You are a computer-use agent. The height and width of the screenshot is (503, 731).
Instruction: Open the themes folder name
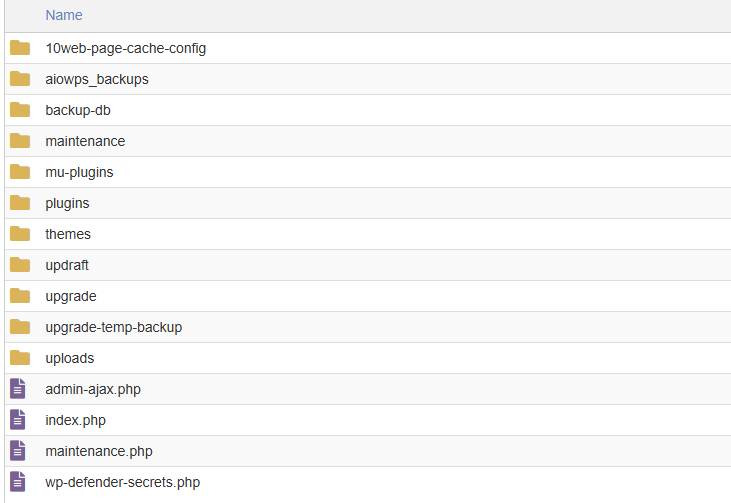point(68,234)
